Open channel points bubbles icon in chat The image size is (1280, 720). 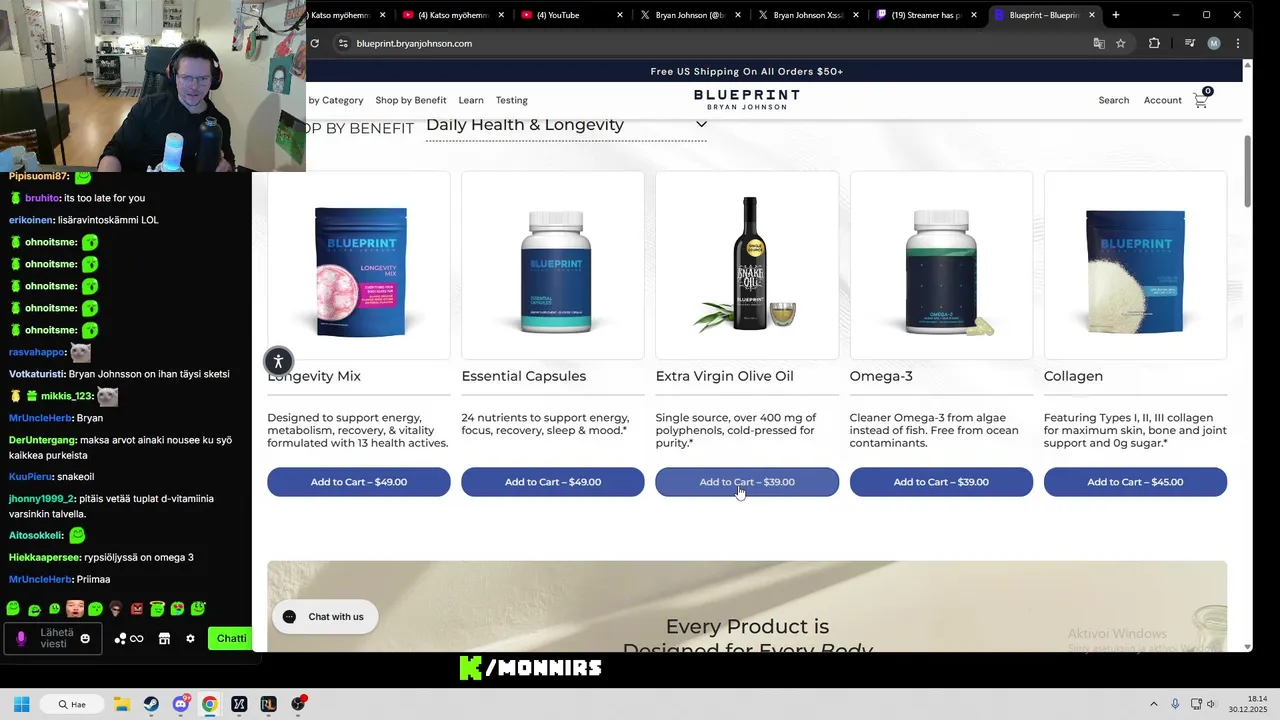[120, 639]
